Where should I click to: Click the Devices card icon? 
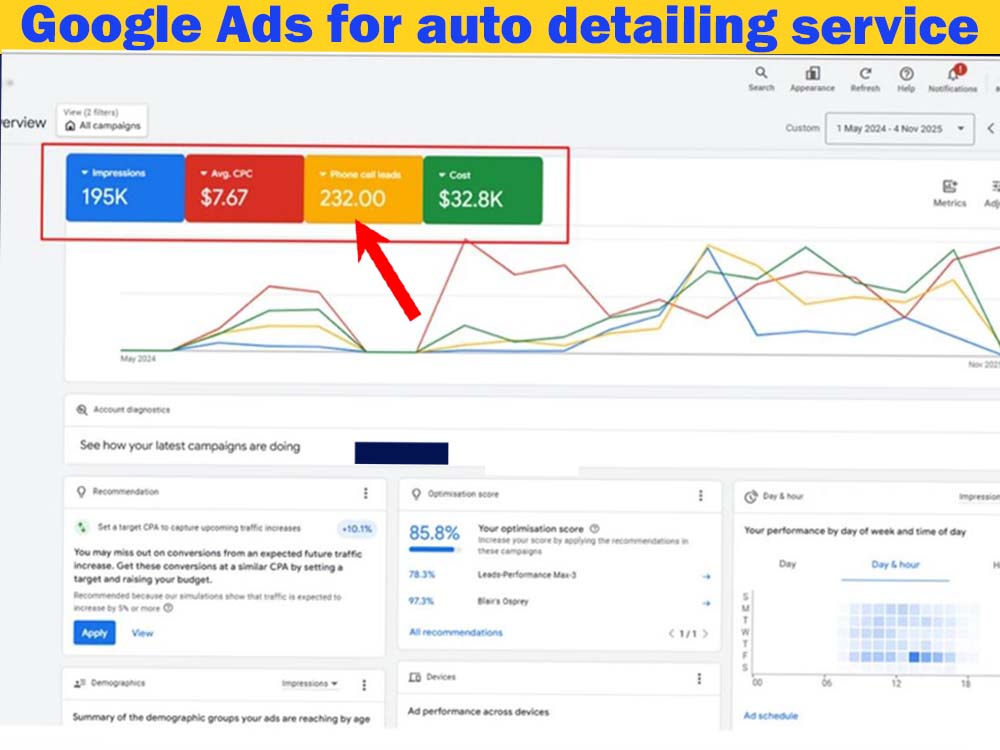pos(415,677)
